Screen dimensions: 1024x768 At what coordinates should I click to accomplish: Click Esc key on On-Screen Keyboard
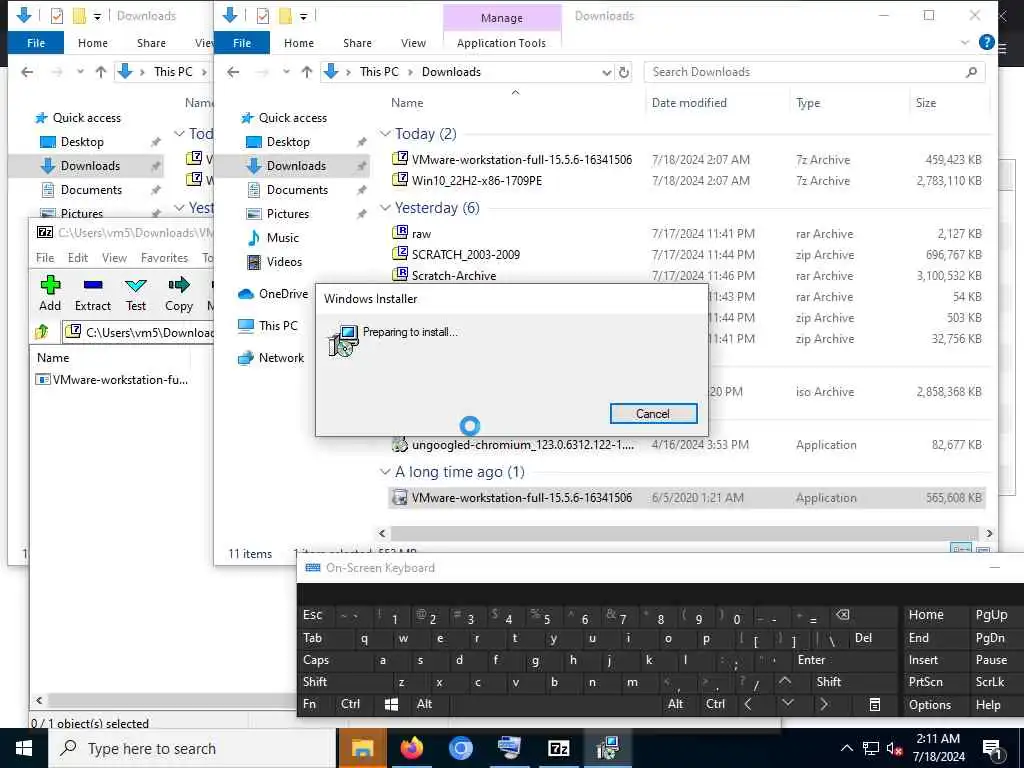coord(315,615)
